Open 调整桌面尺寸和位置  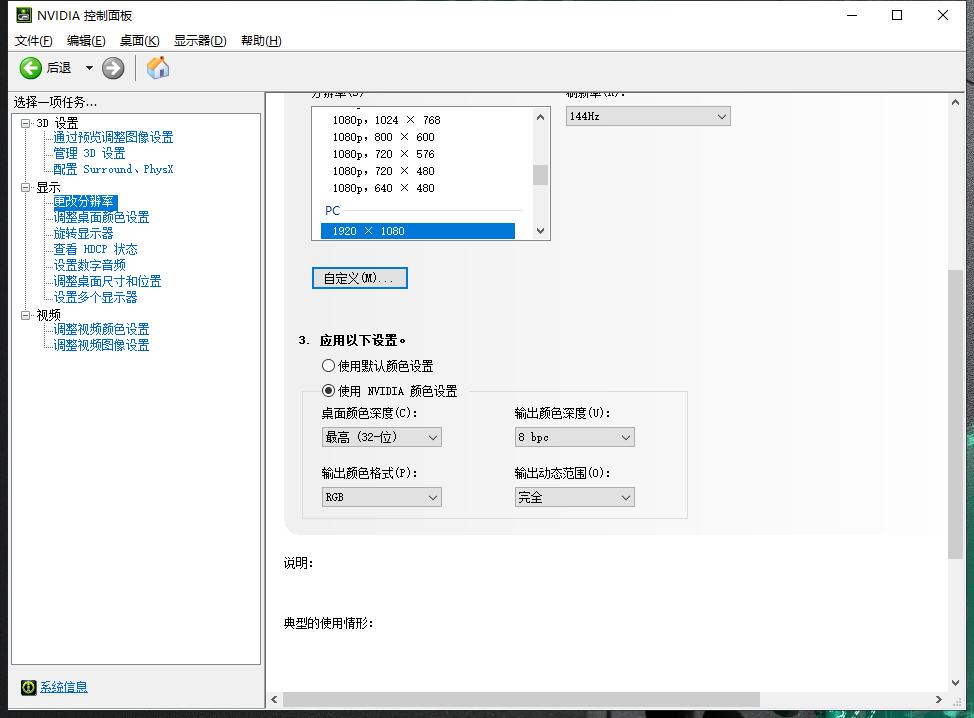pyautogui.click(x=107, y=281)
